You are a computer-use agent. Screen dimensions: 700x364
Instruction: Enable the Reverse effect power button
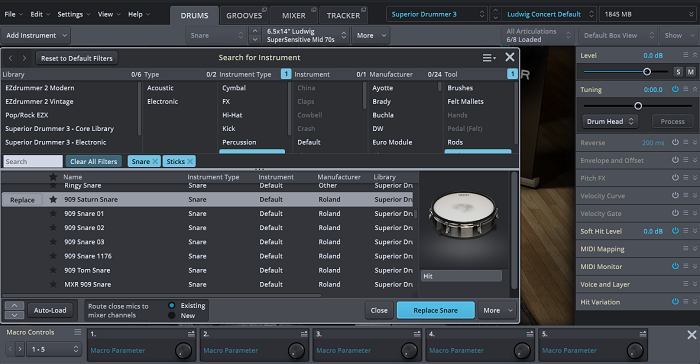[x=675, y=142]
